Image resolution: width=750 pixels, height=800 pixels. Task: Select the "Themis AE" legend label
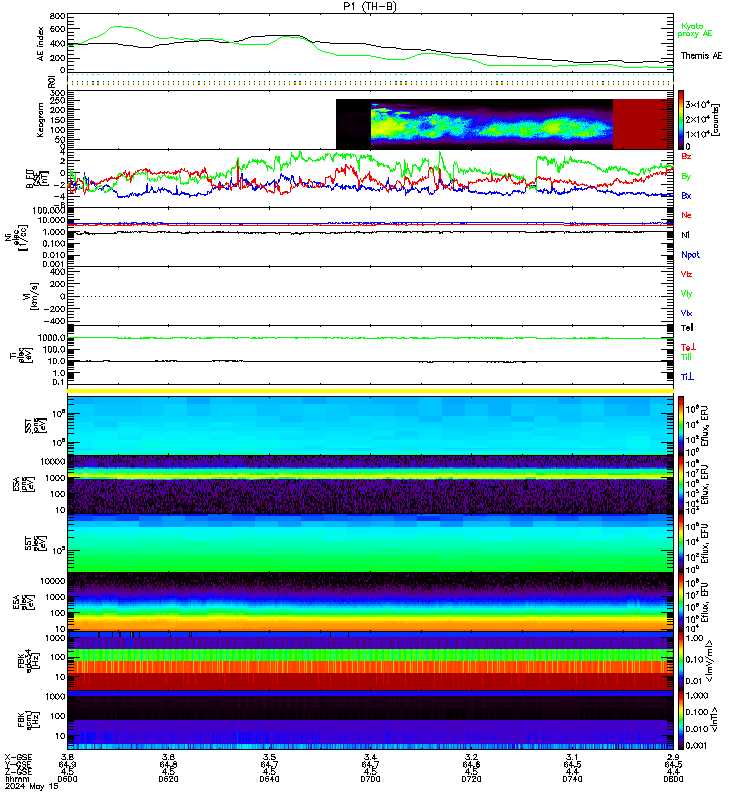point(701,56)
